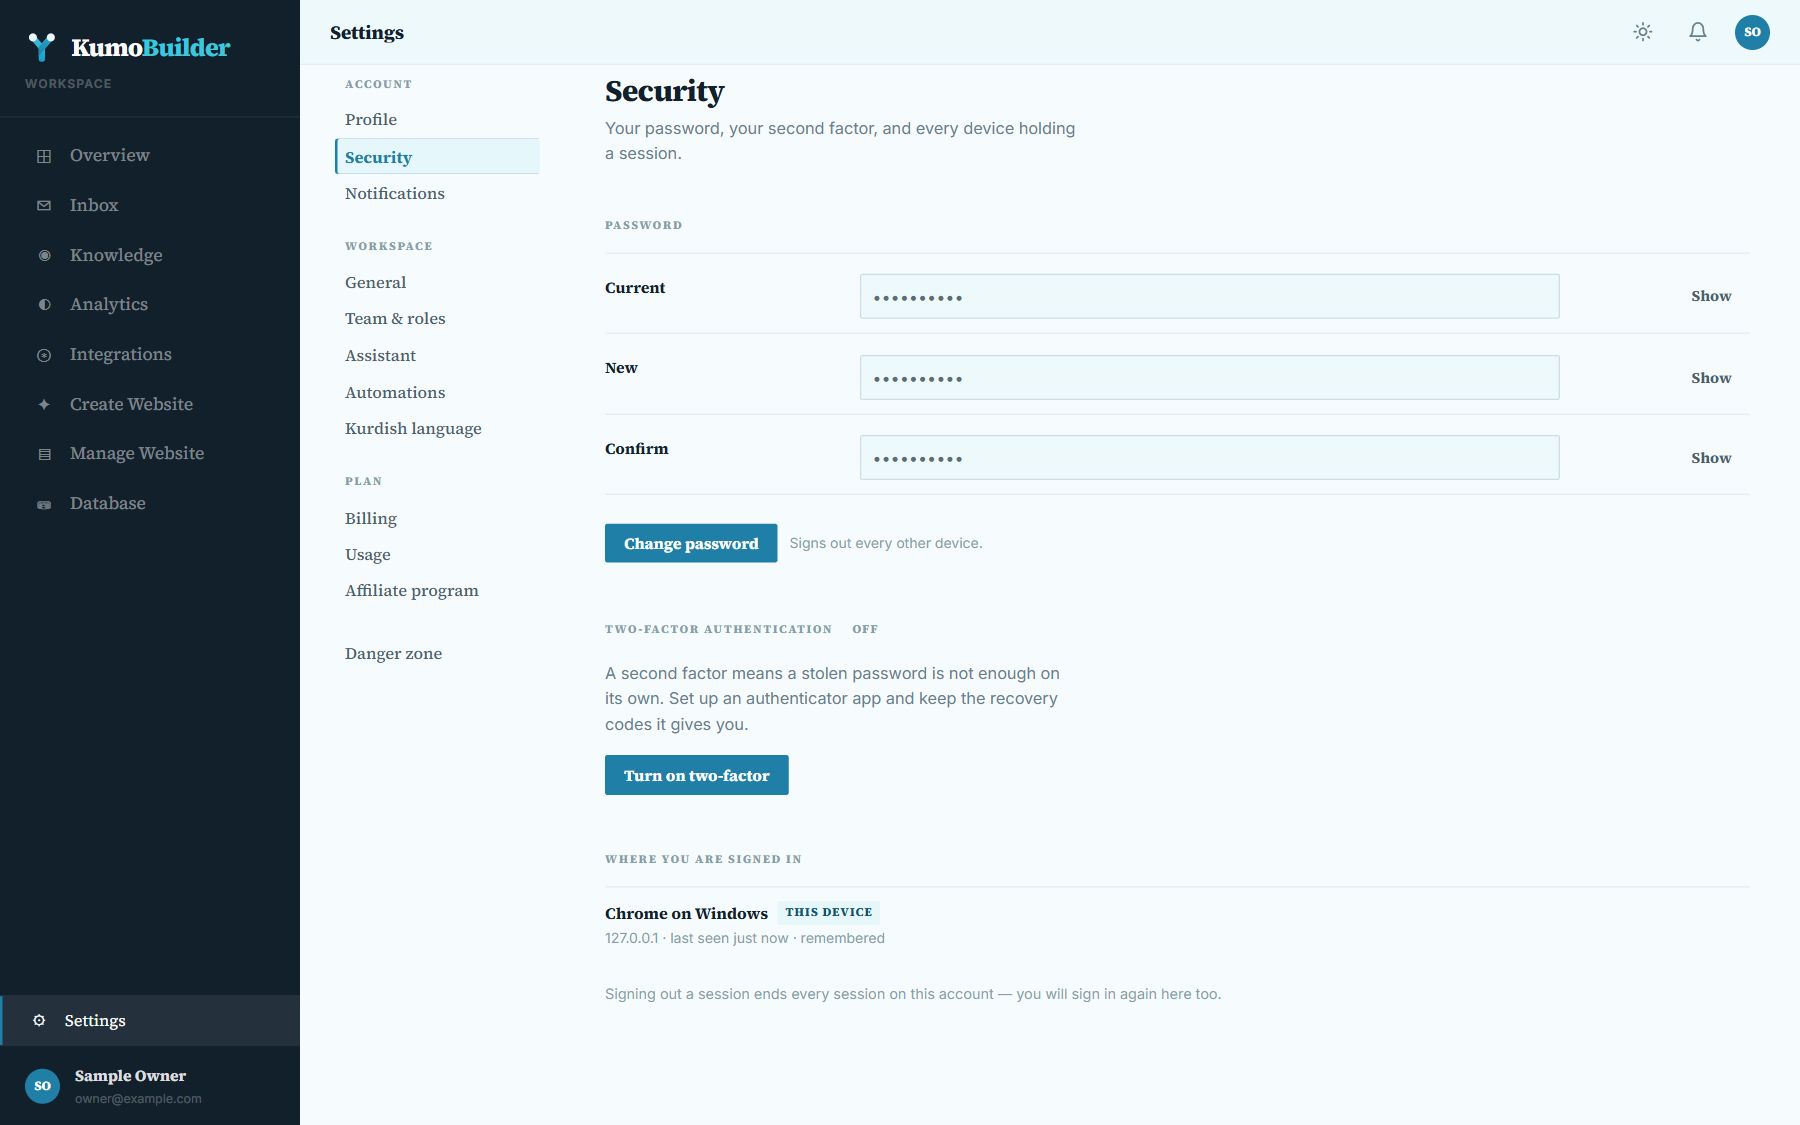This screenshot has height=1125, width=1800.
Task: Open Create Website page
Action: click(150, 405)
